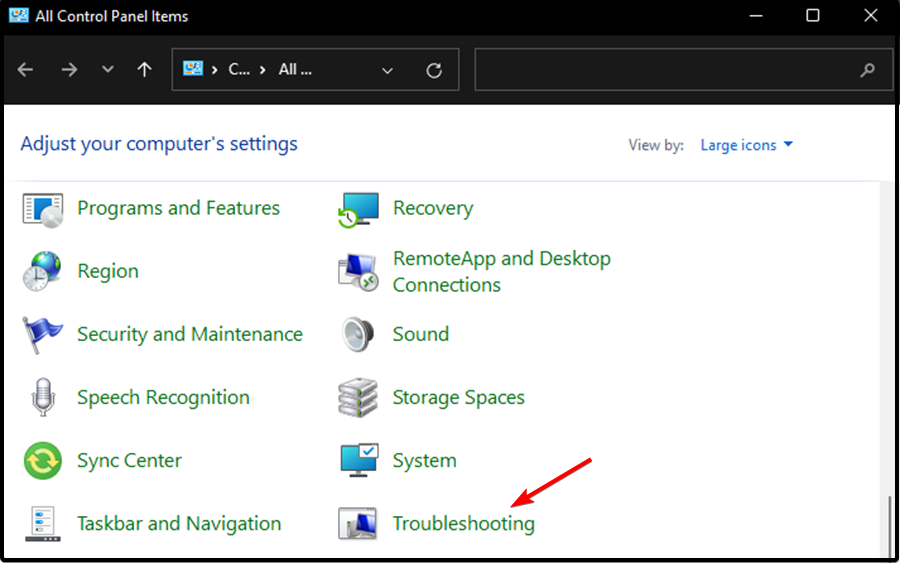
Task: Click the Back navigation arrow
Action: [26, 70]
